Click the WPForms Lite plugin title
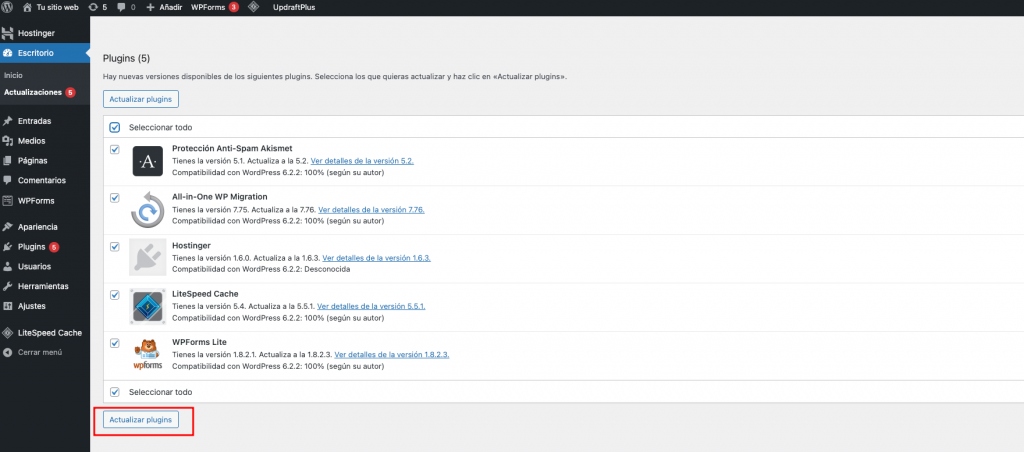 click(x=199, y=342)
